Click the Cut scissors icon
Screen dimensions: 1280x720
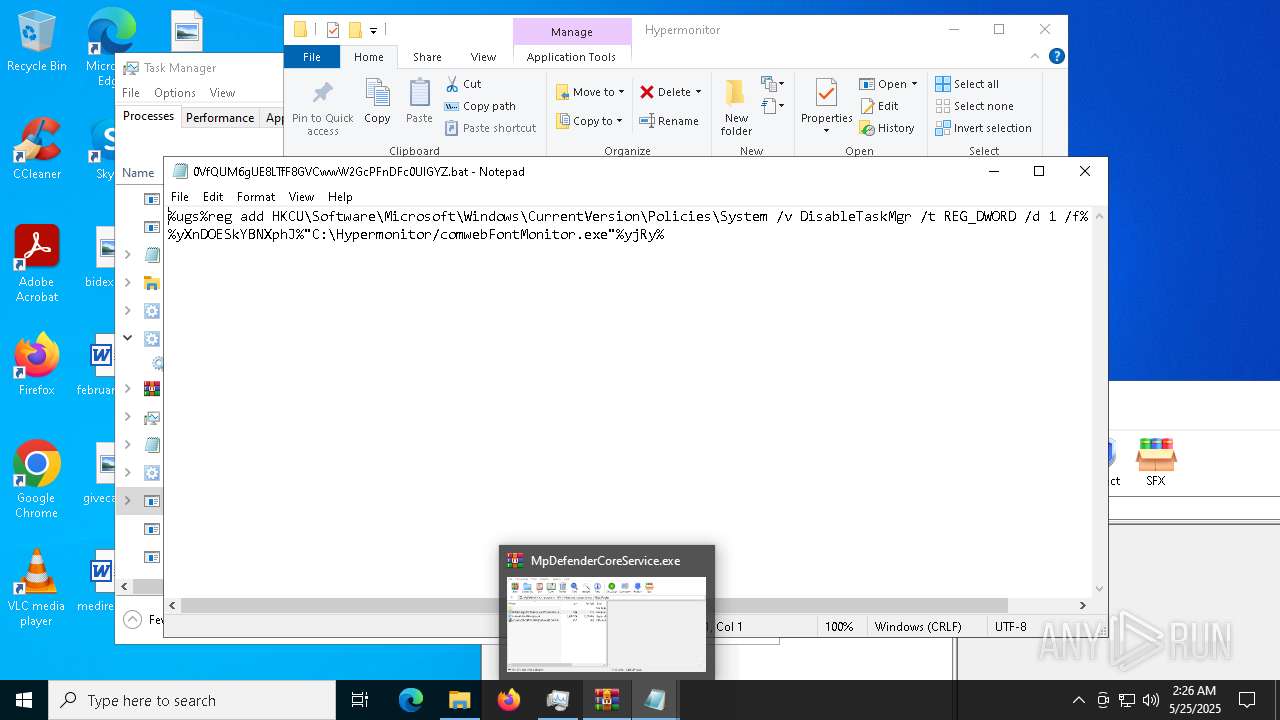[x=452, y=84]
